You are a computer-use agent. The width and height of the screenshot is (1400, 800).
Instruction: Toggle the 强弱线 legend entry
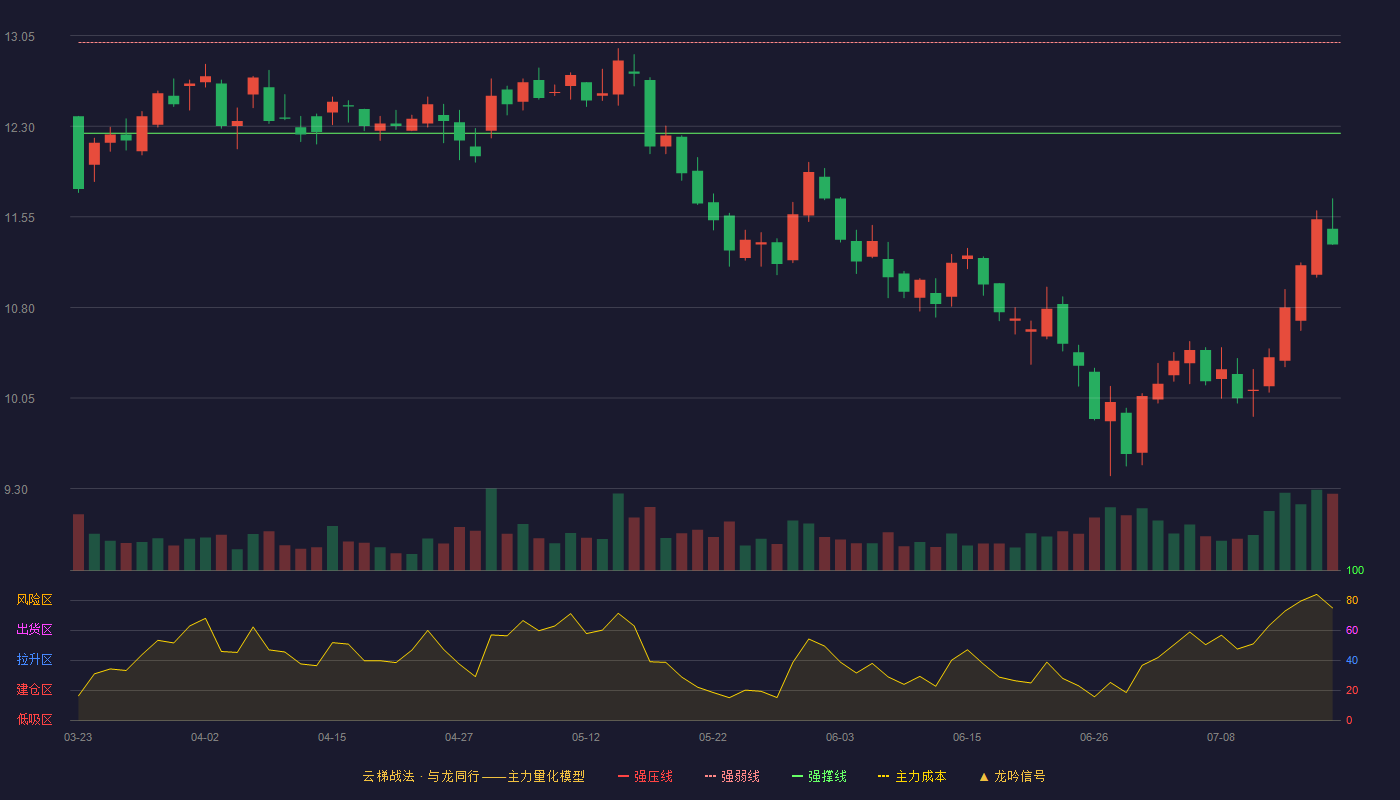point(732,776)
